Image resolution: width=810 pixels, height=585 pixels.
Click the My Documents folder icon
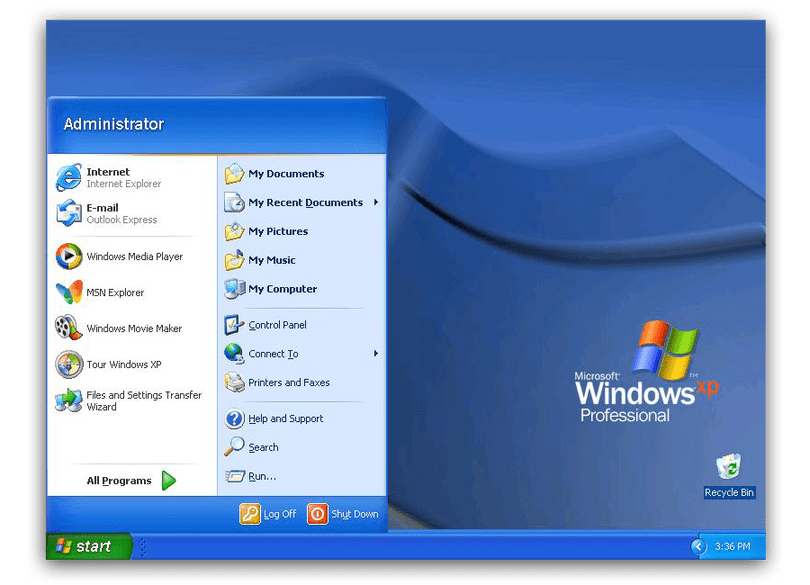[x=235, y=174]
